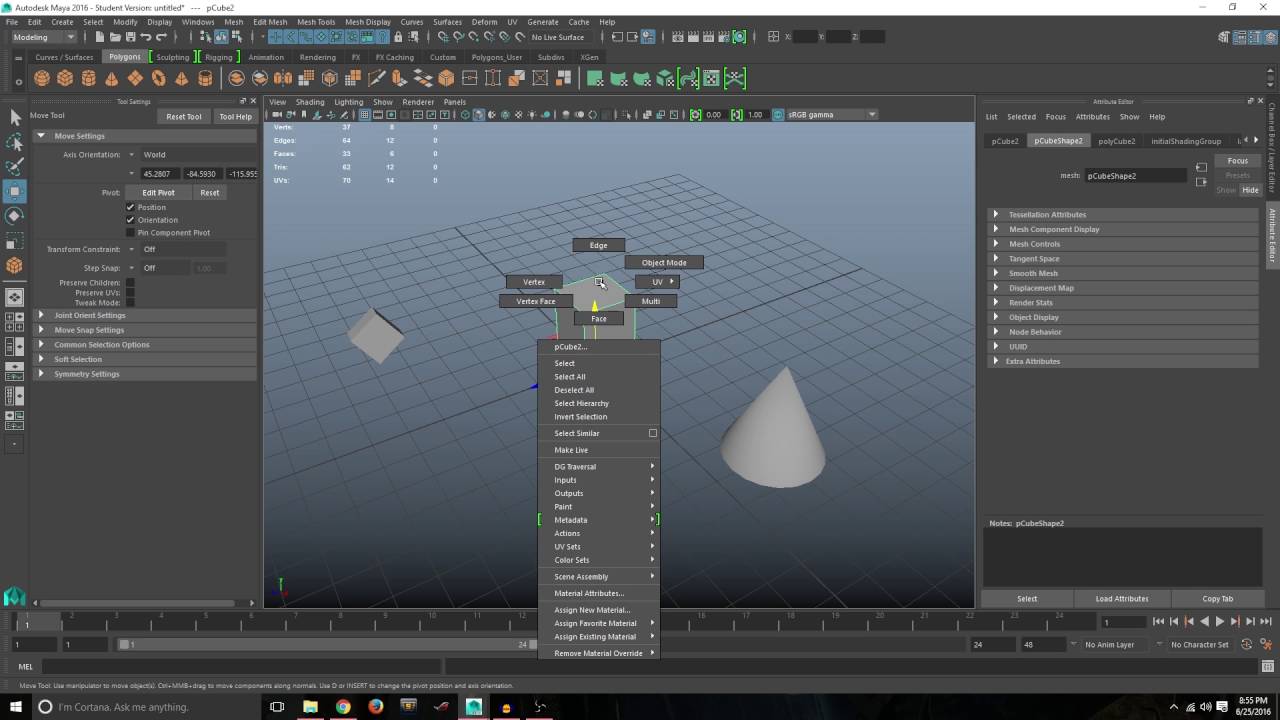The width and height of the screenshot is (1280, 720).
Task: Click the MEL command line field
Action: (x=240, y=666)
